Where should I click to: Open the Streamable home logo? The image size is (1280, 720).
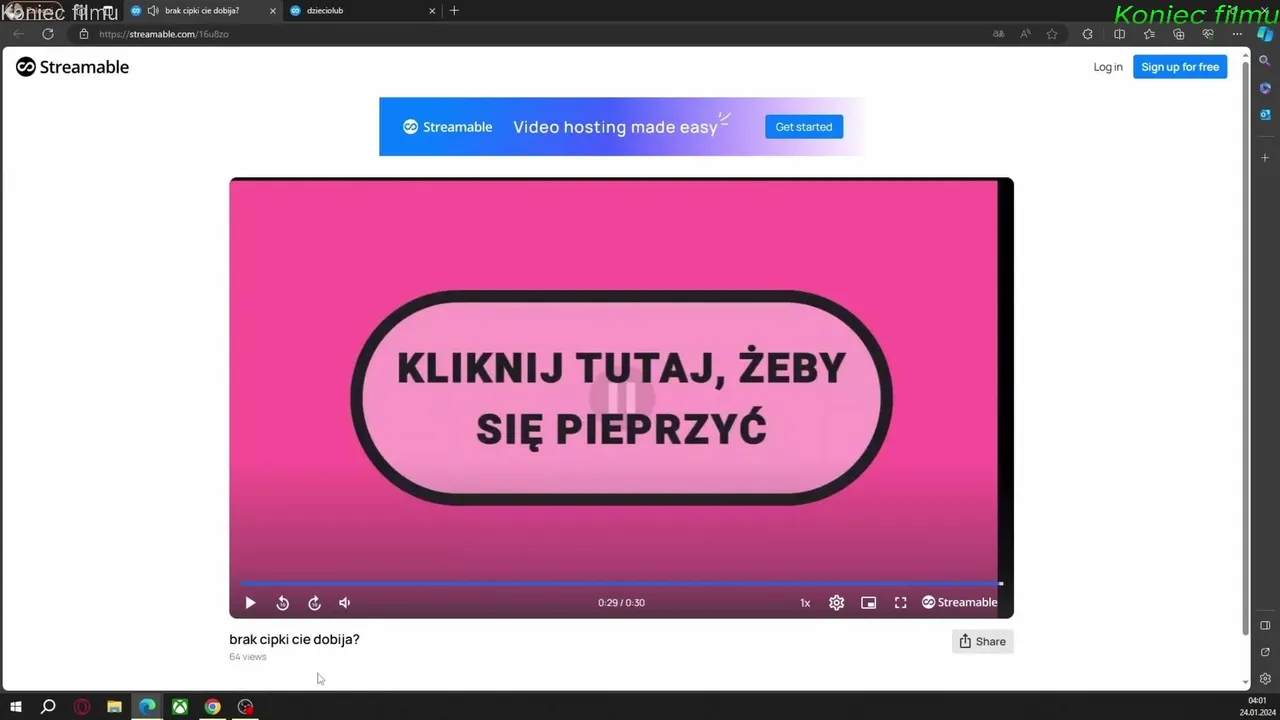[72, 67]
